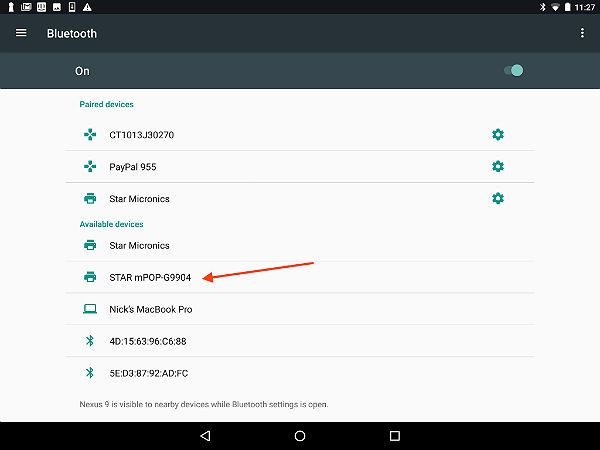
Task: Open settings gear for CT1013J30270
Action: pyautogui.click(x=497, y=135)
